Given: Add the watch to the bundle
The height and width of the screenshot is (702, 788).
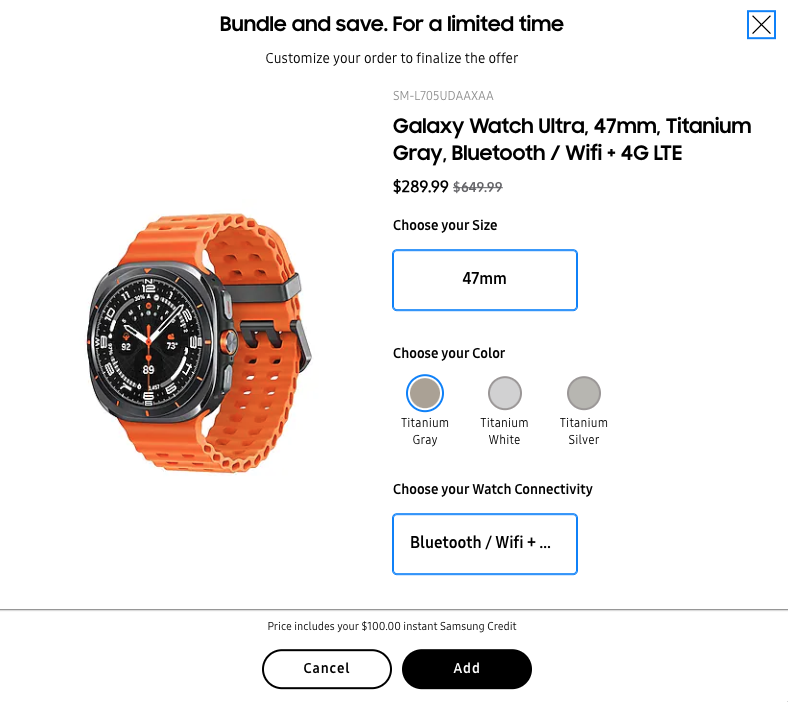Looking at the screenshot, I should click(x=466, y=668).
